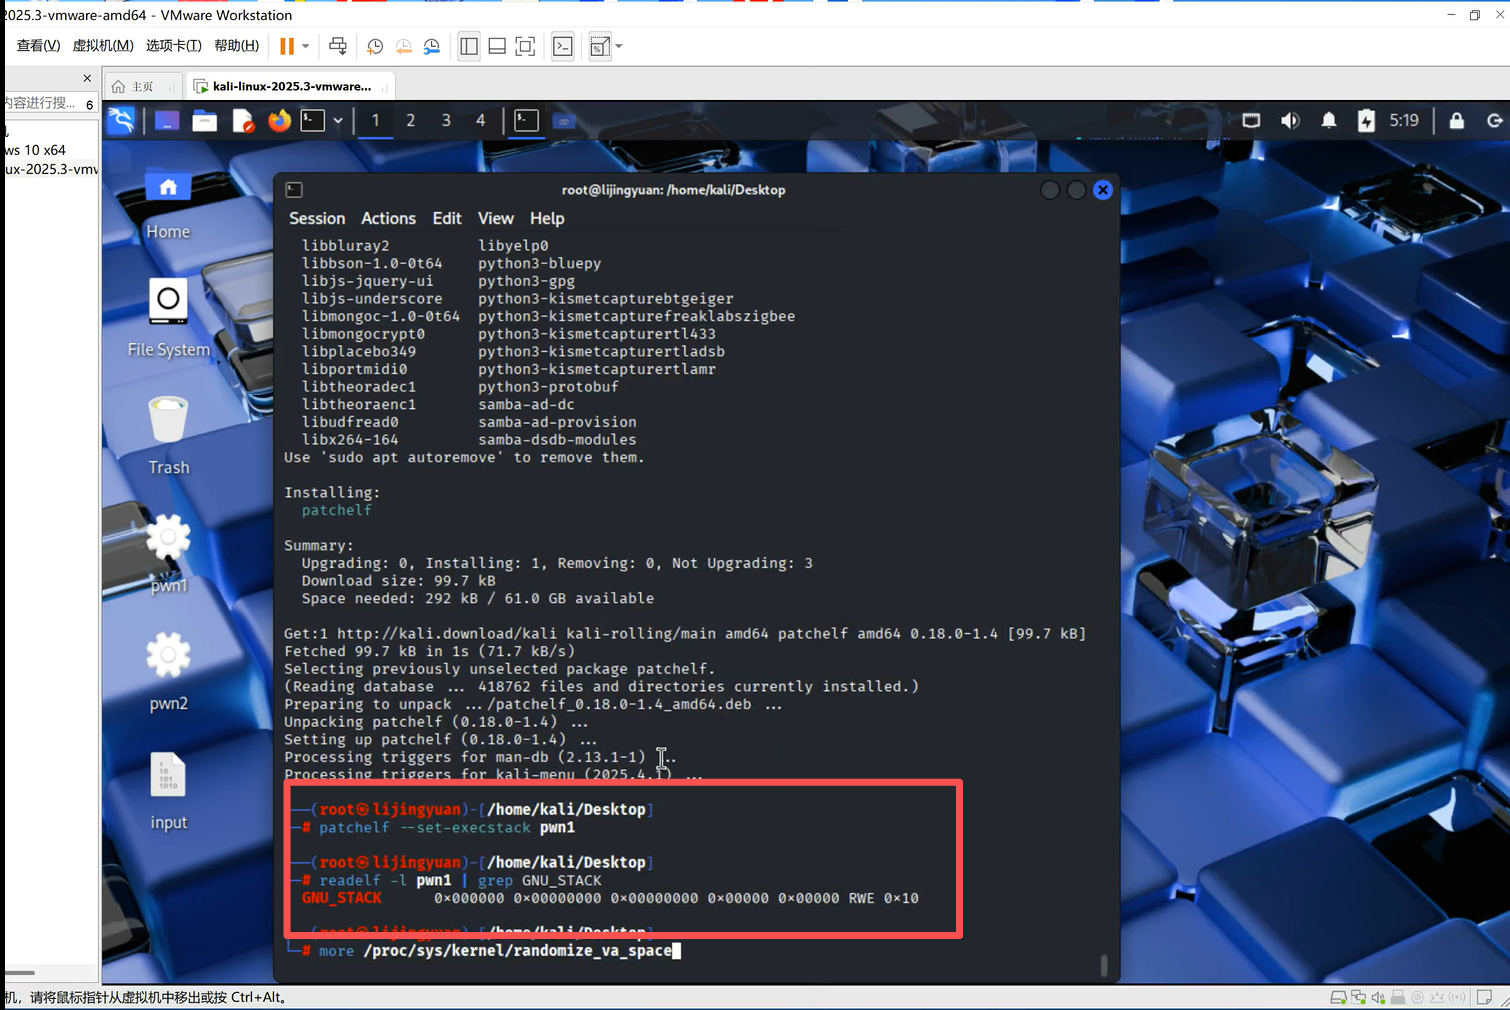This screenshot has width=1510, height=1010.
Task: Open the terminal Session menu
Action: (317, 218)
